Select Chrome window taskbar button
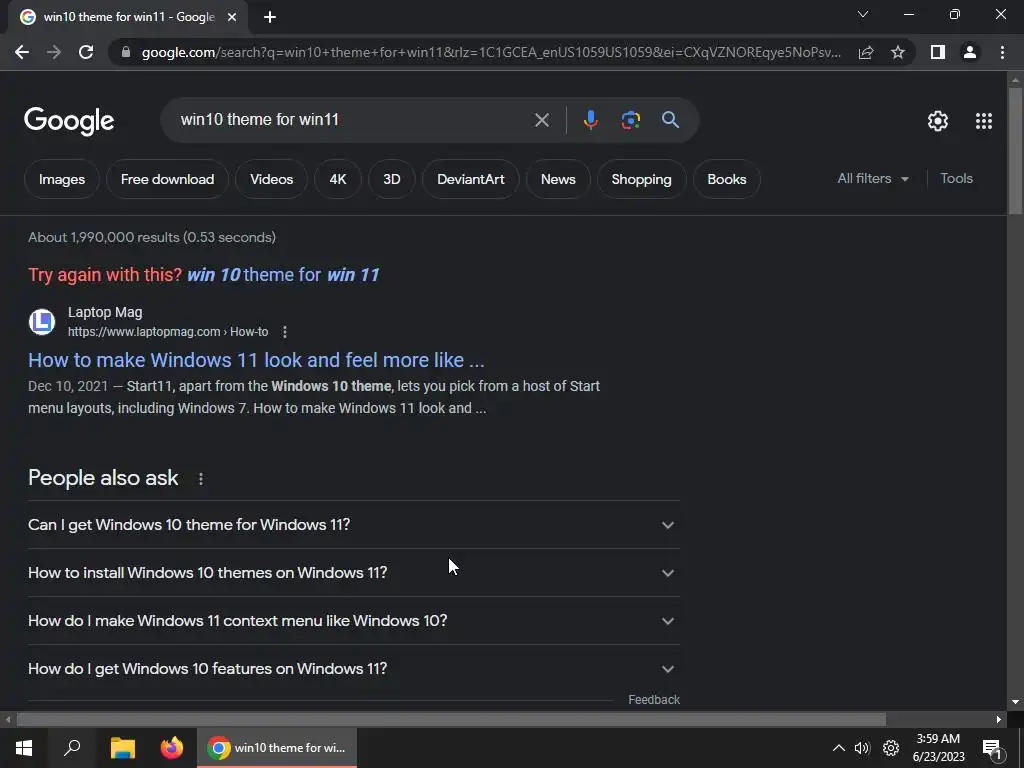 pyautogui.click(x=277, y=748)
